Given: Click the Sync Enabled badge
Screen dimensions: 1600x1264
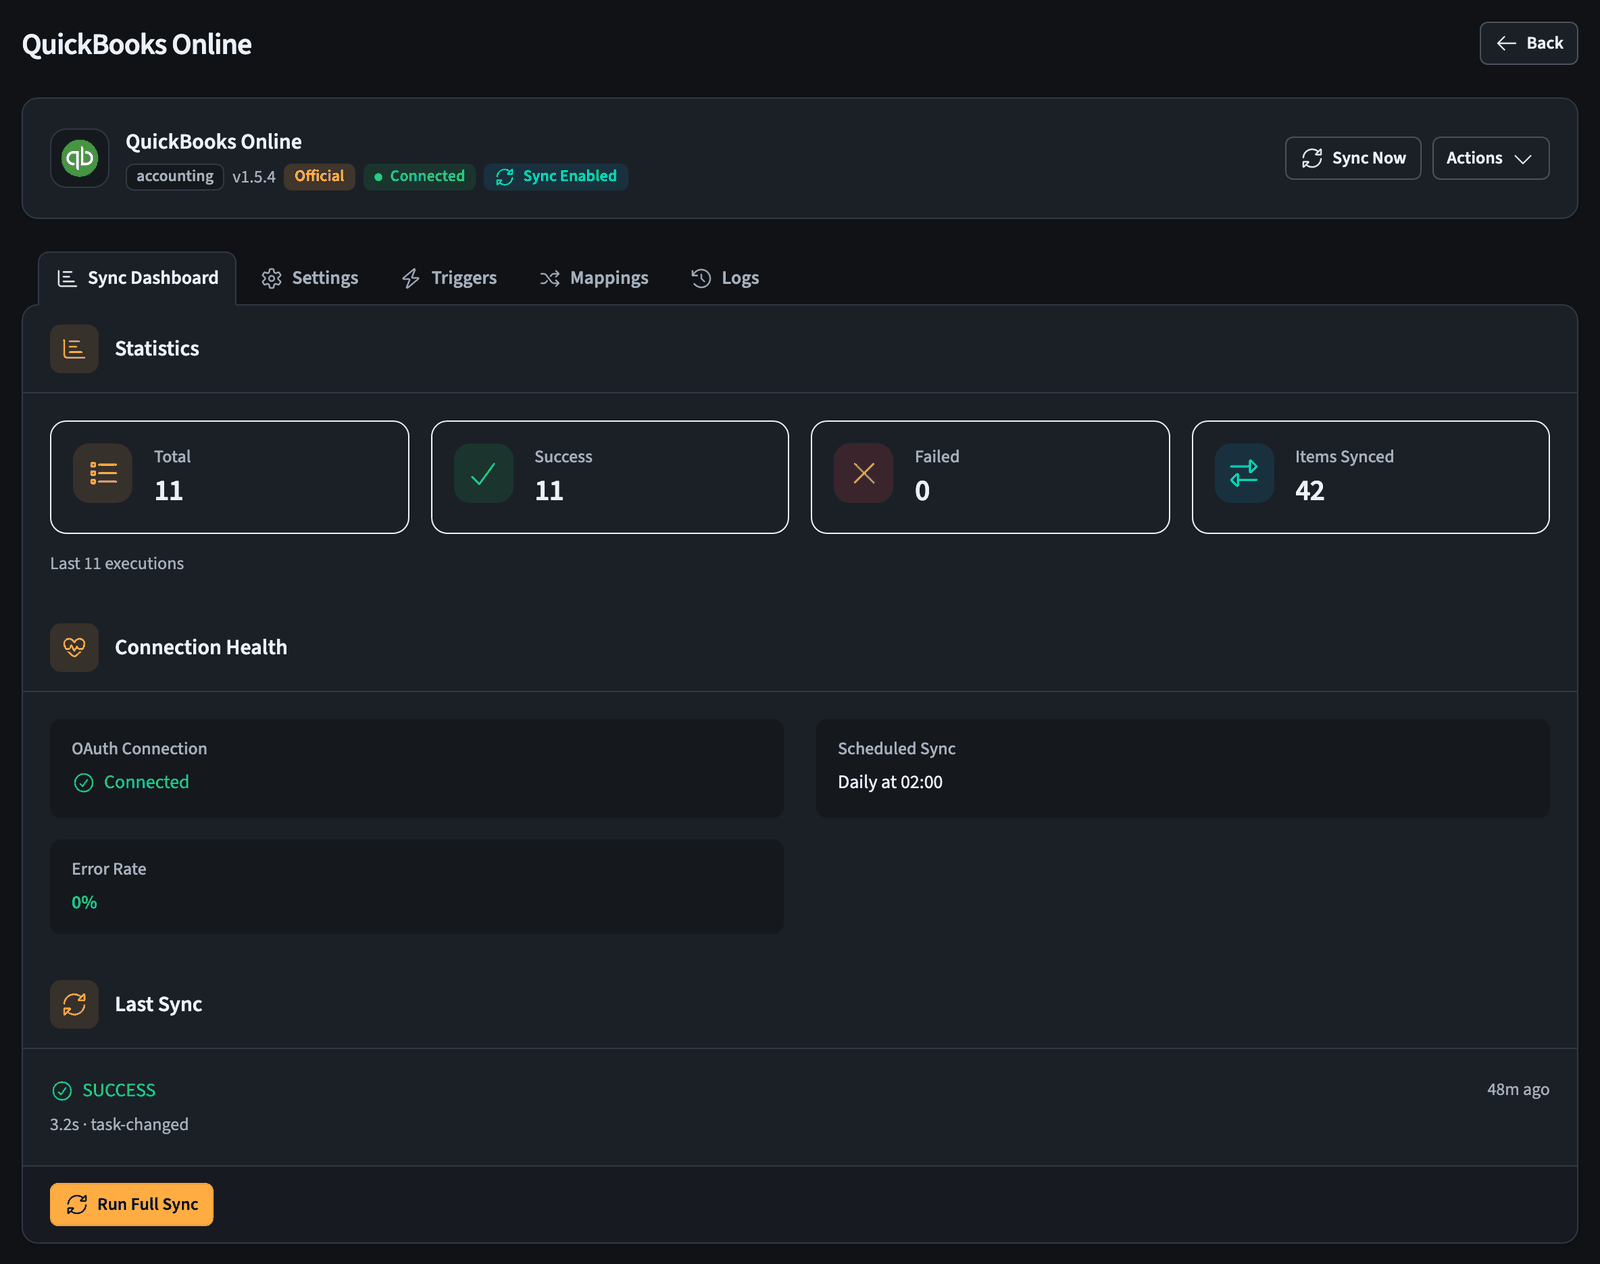Looking at the screenshot, I should point(556,176).
